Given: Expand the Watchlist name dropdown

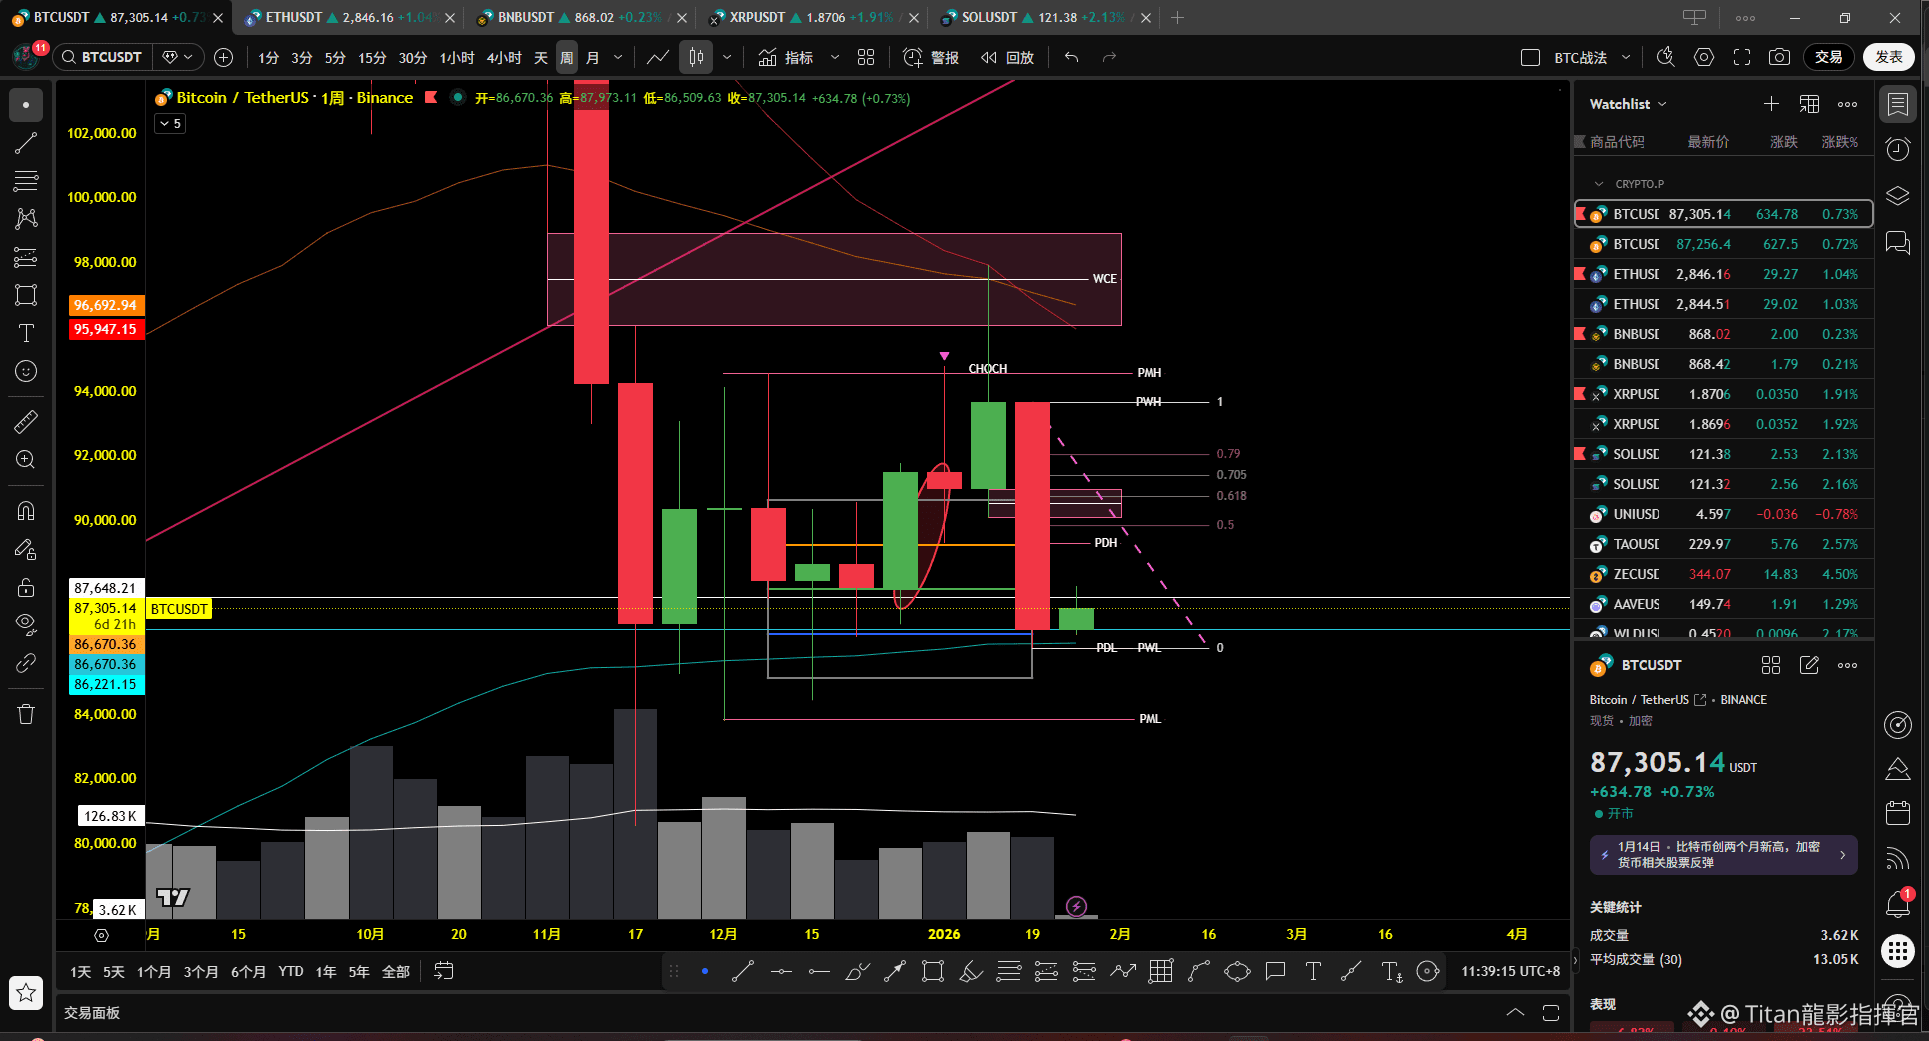Looking at the screenshot, I should [1628, 104].
